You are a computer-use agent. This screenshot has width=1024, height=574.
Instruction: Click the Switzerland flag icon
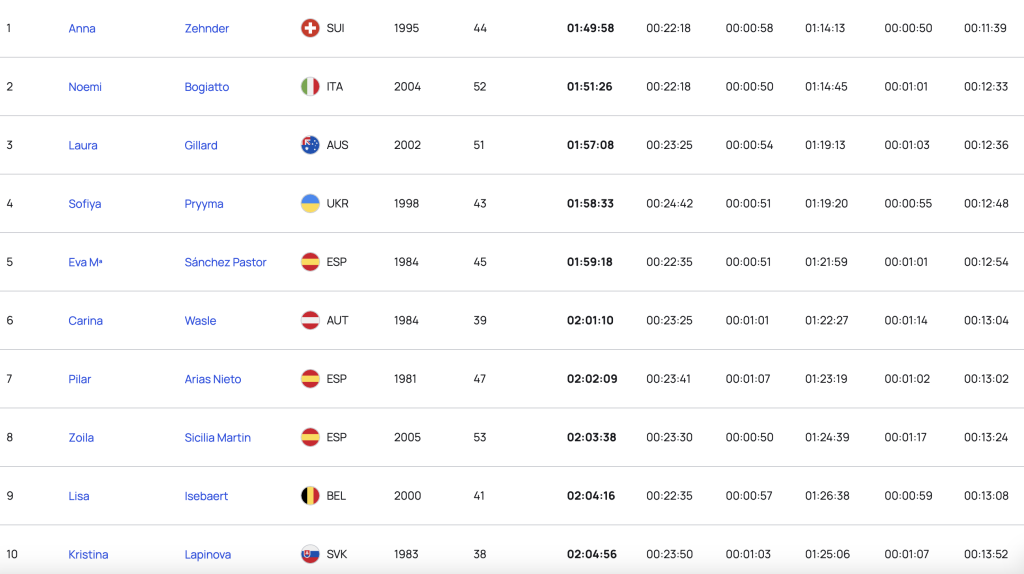[310, 28]
